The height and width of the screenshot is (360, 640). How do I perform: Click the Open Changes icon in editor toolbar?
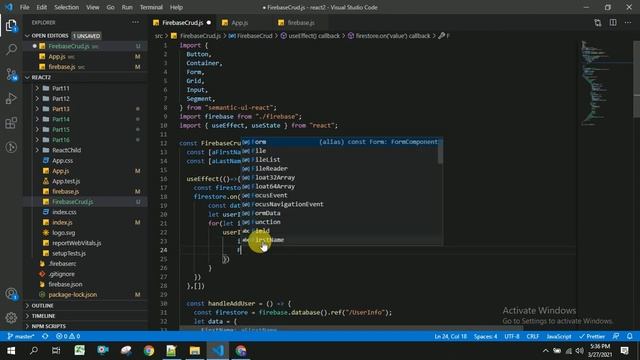598,23
